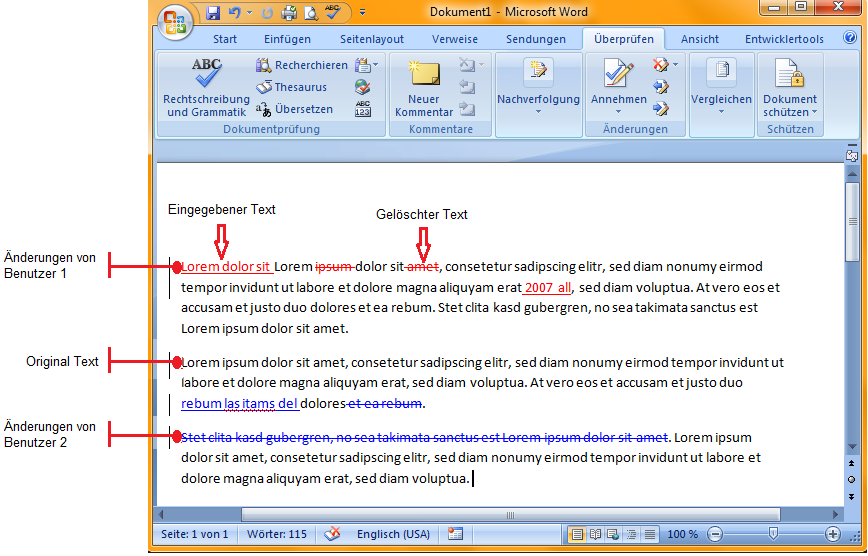The image size is (868, 556).
Task: Go to the previous change icon
Action: 660,87
